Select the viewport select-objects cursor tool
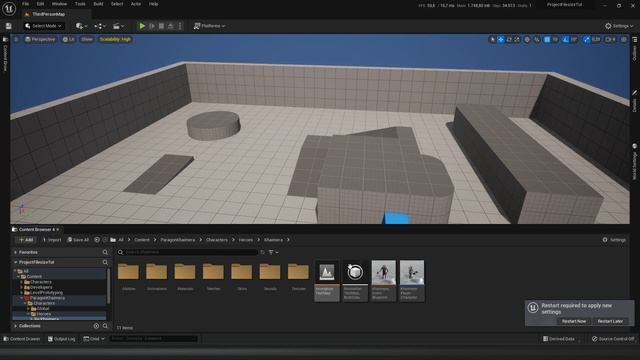The width and height of the screenshot is (640, 360). (493, 40)
